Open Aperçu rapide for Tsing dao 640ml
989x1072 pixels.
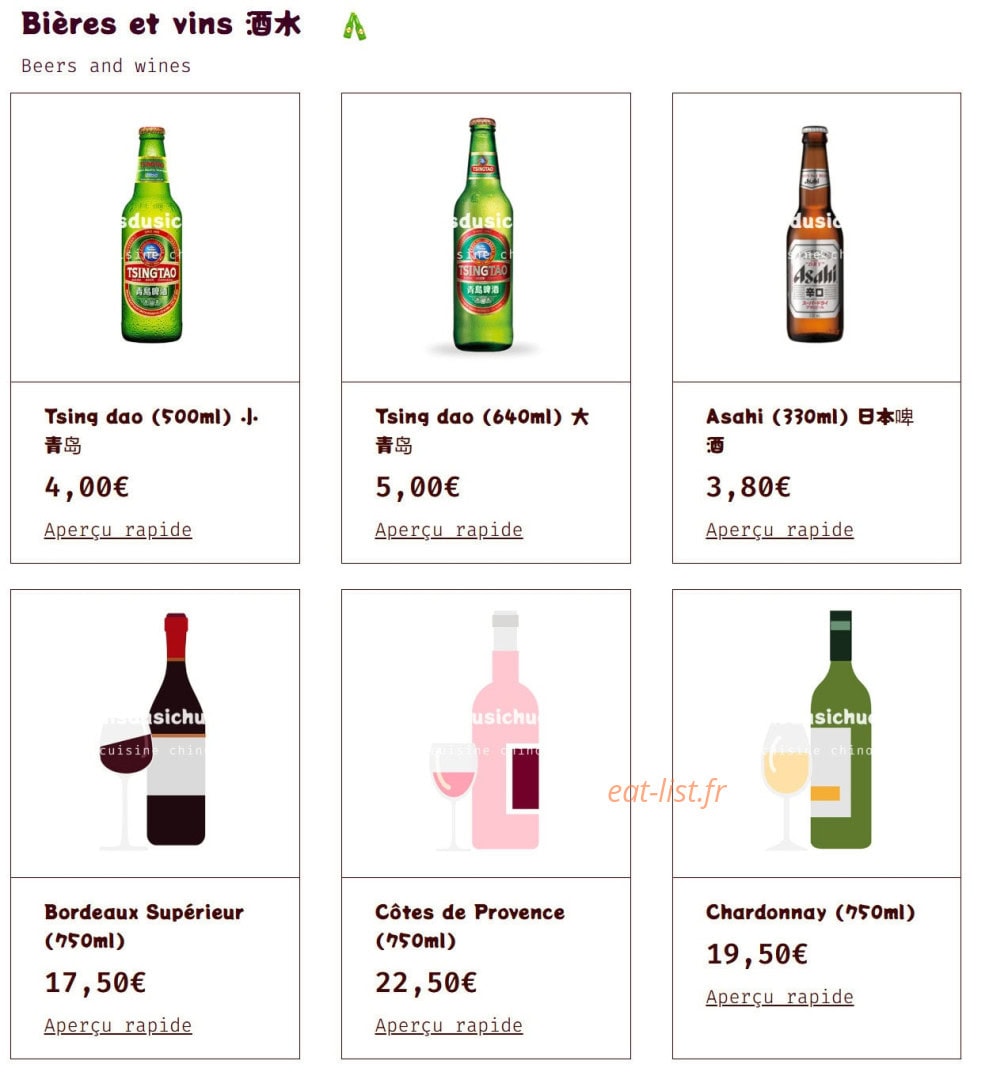[x=449, y=531]
